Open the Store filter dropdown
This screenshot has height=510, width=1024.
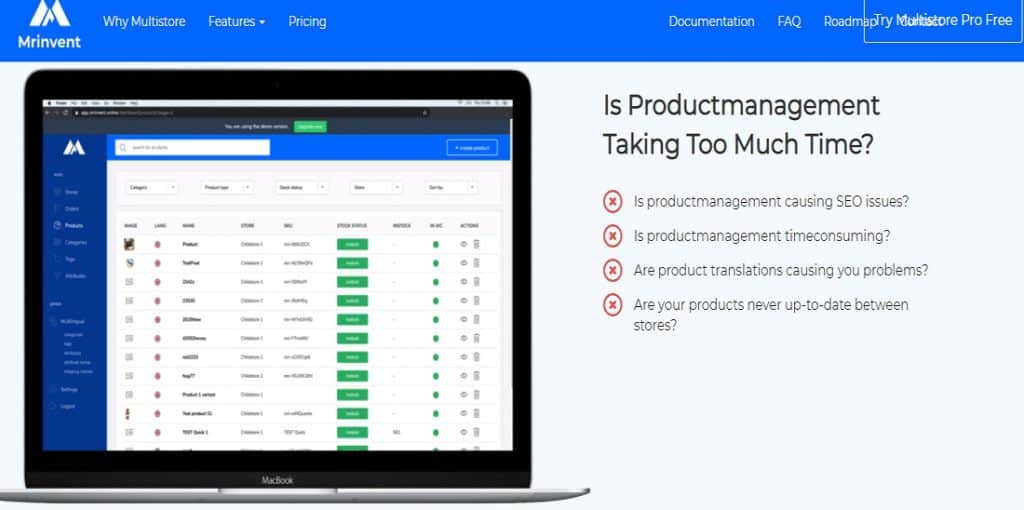[x=376, y=187]
